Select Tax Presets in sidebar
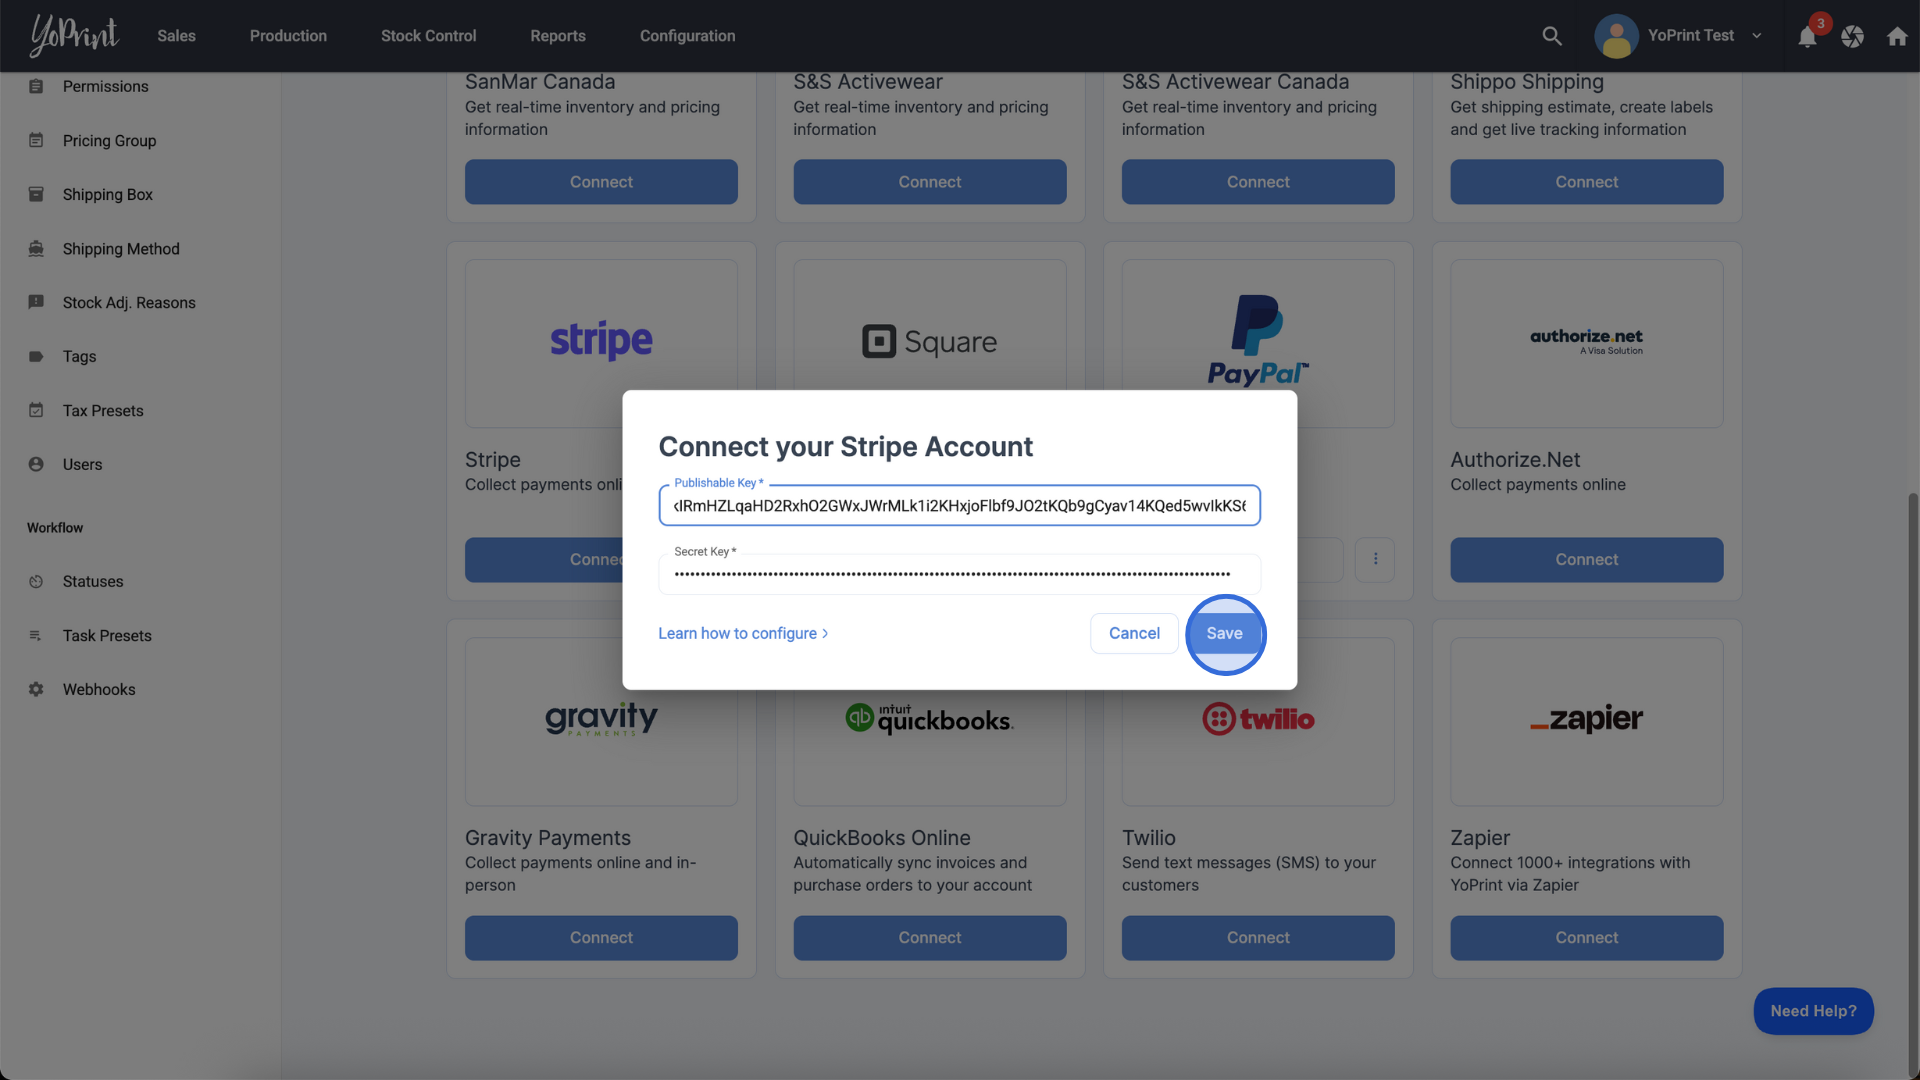 point(103,410)
